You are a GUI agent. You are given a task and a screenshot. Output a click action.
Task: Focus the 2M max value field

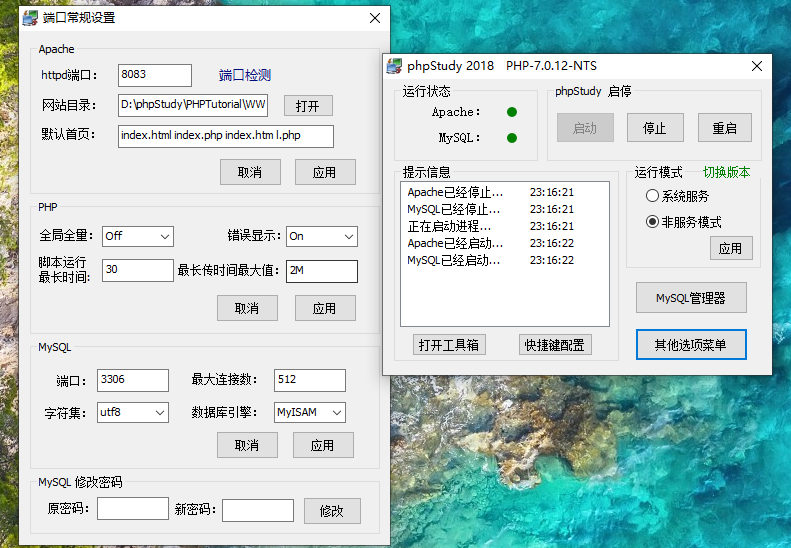pyautogui.click(x=322, y=271)
